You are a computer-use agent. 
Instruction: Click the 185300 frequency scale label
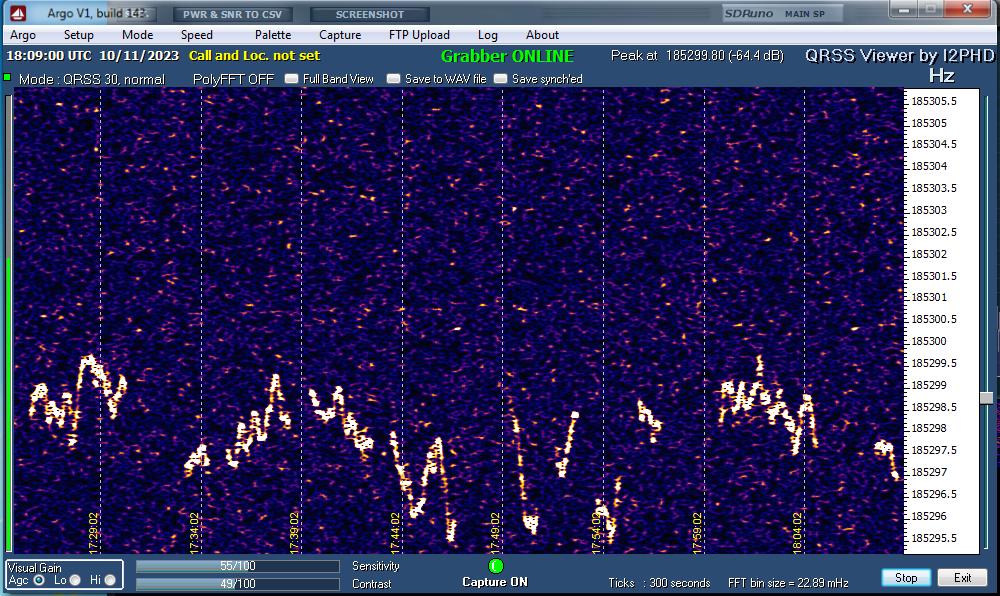pyautogui.click(x=929, y=341)
